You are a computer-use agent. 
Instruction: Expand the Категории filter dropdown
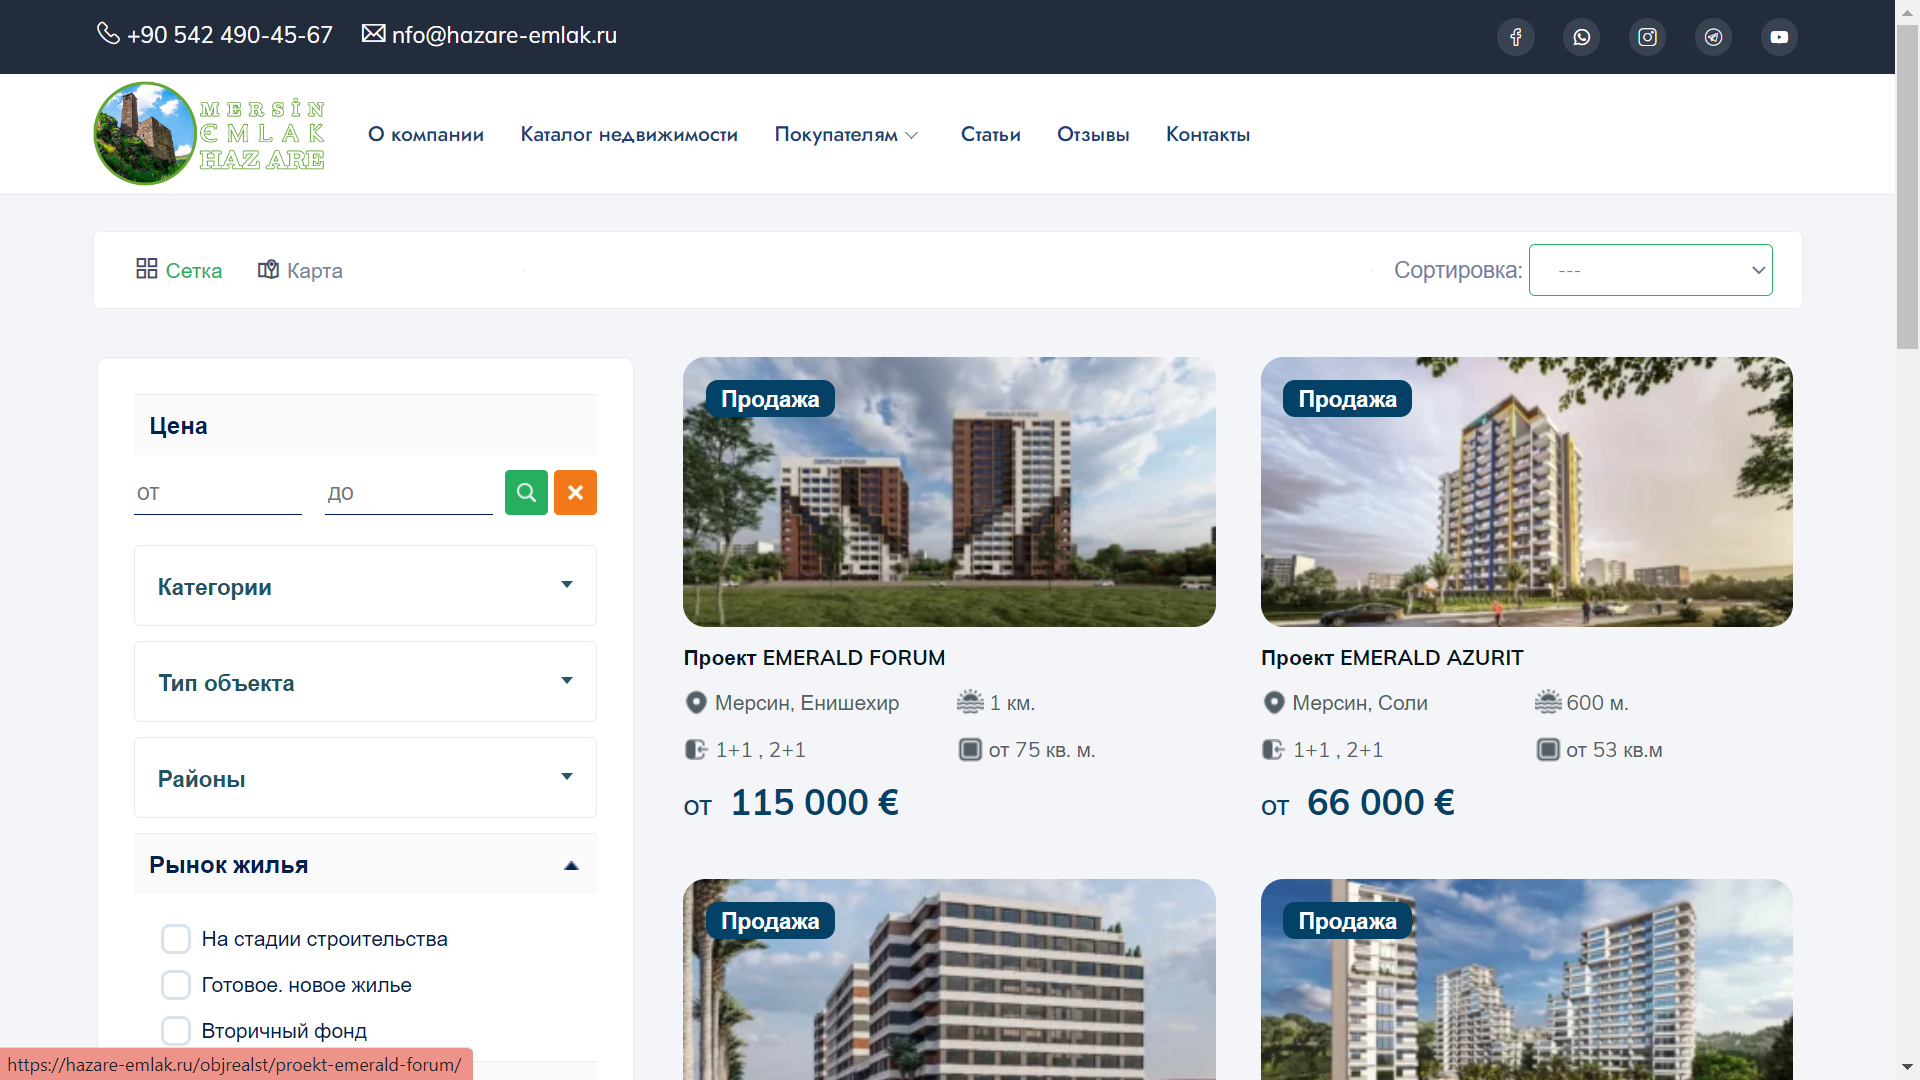pos(365,586)
